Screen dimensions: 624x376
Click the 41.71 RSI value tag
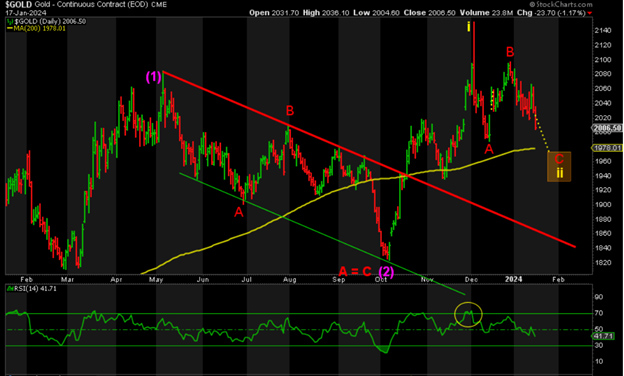(603, 336)
